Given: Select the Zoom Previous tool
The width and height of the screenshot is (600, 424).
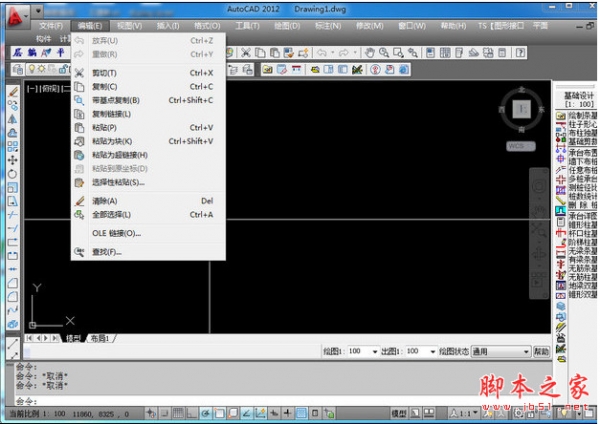Looking at the screenshot, I should [x=412, y=52].
